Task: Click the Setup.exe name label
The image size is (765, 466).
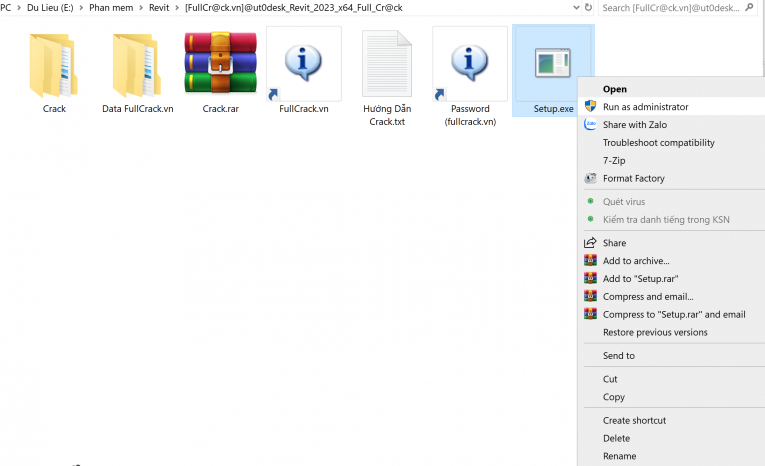Action: tap(553, 109)
